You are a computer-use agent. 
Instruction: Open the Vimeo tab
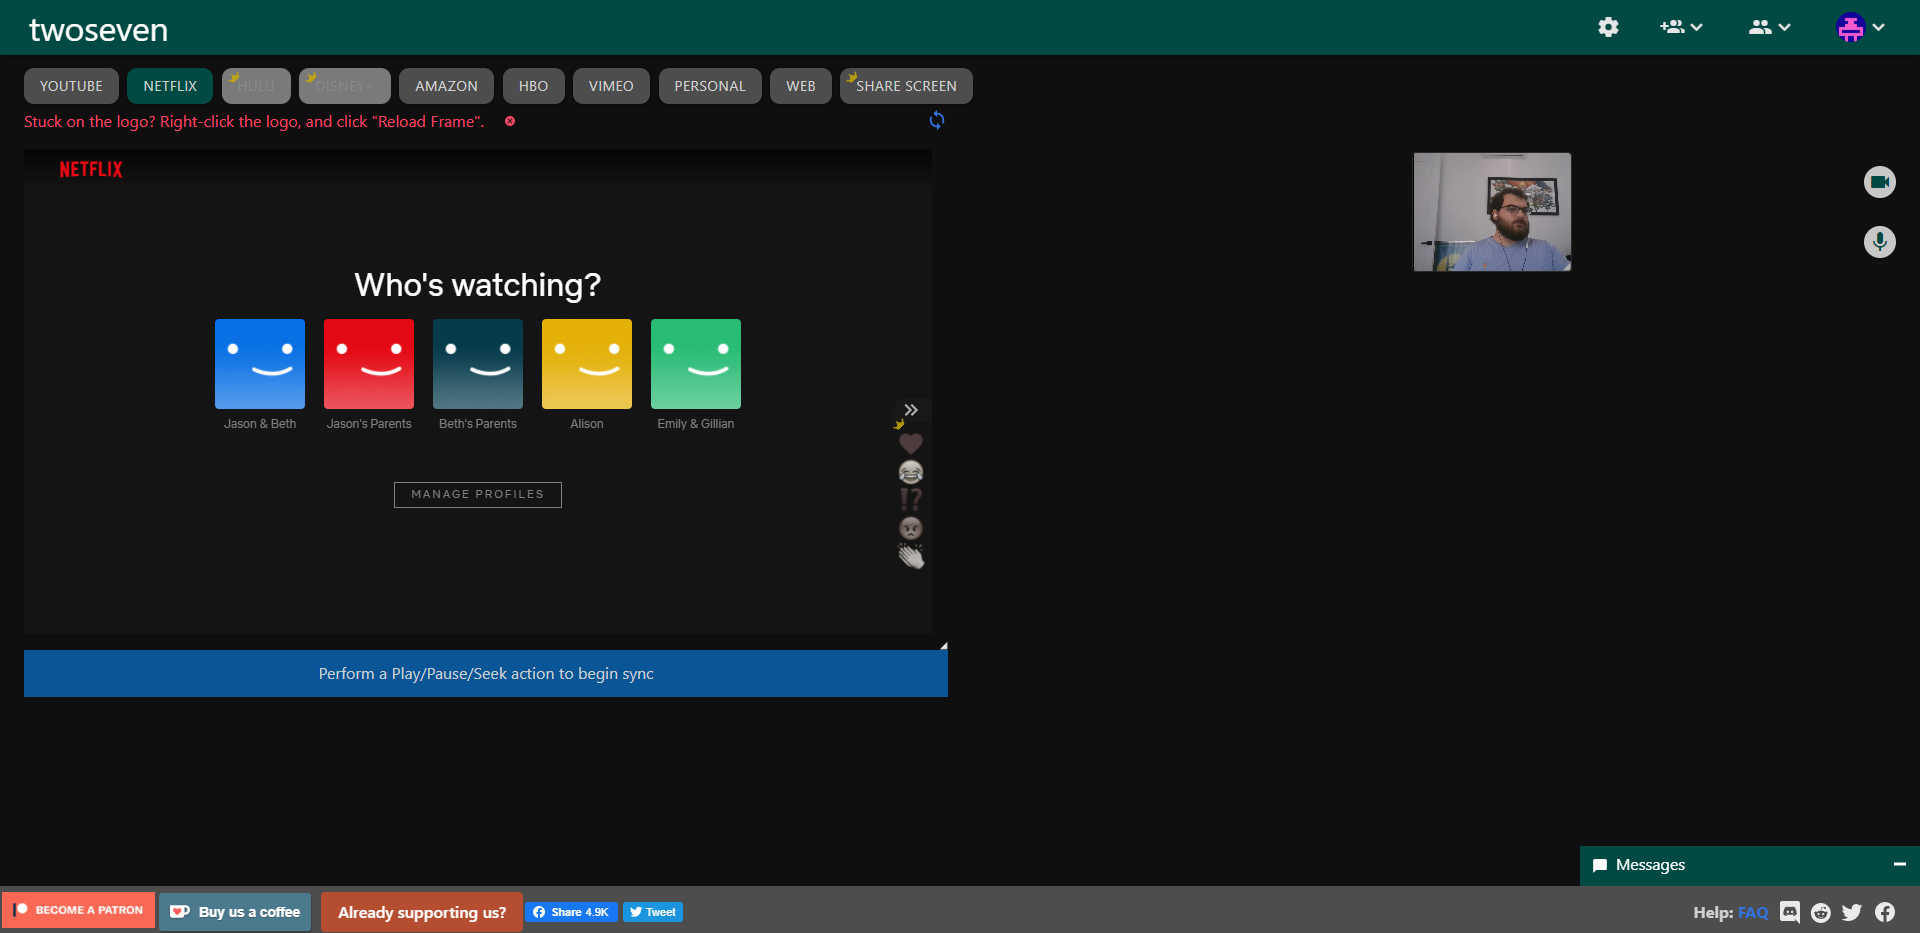tap(611, 86)
